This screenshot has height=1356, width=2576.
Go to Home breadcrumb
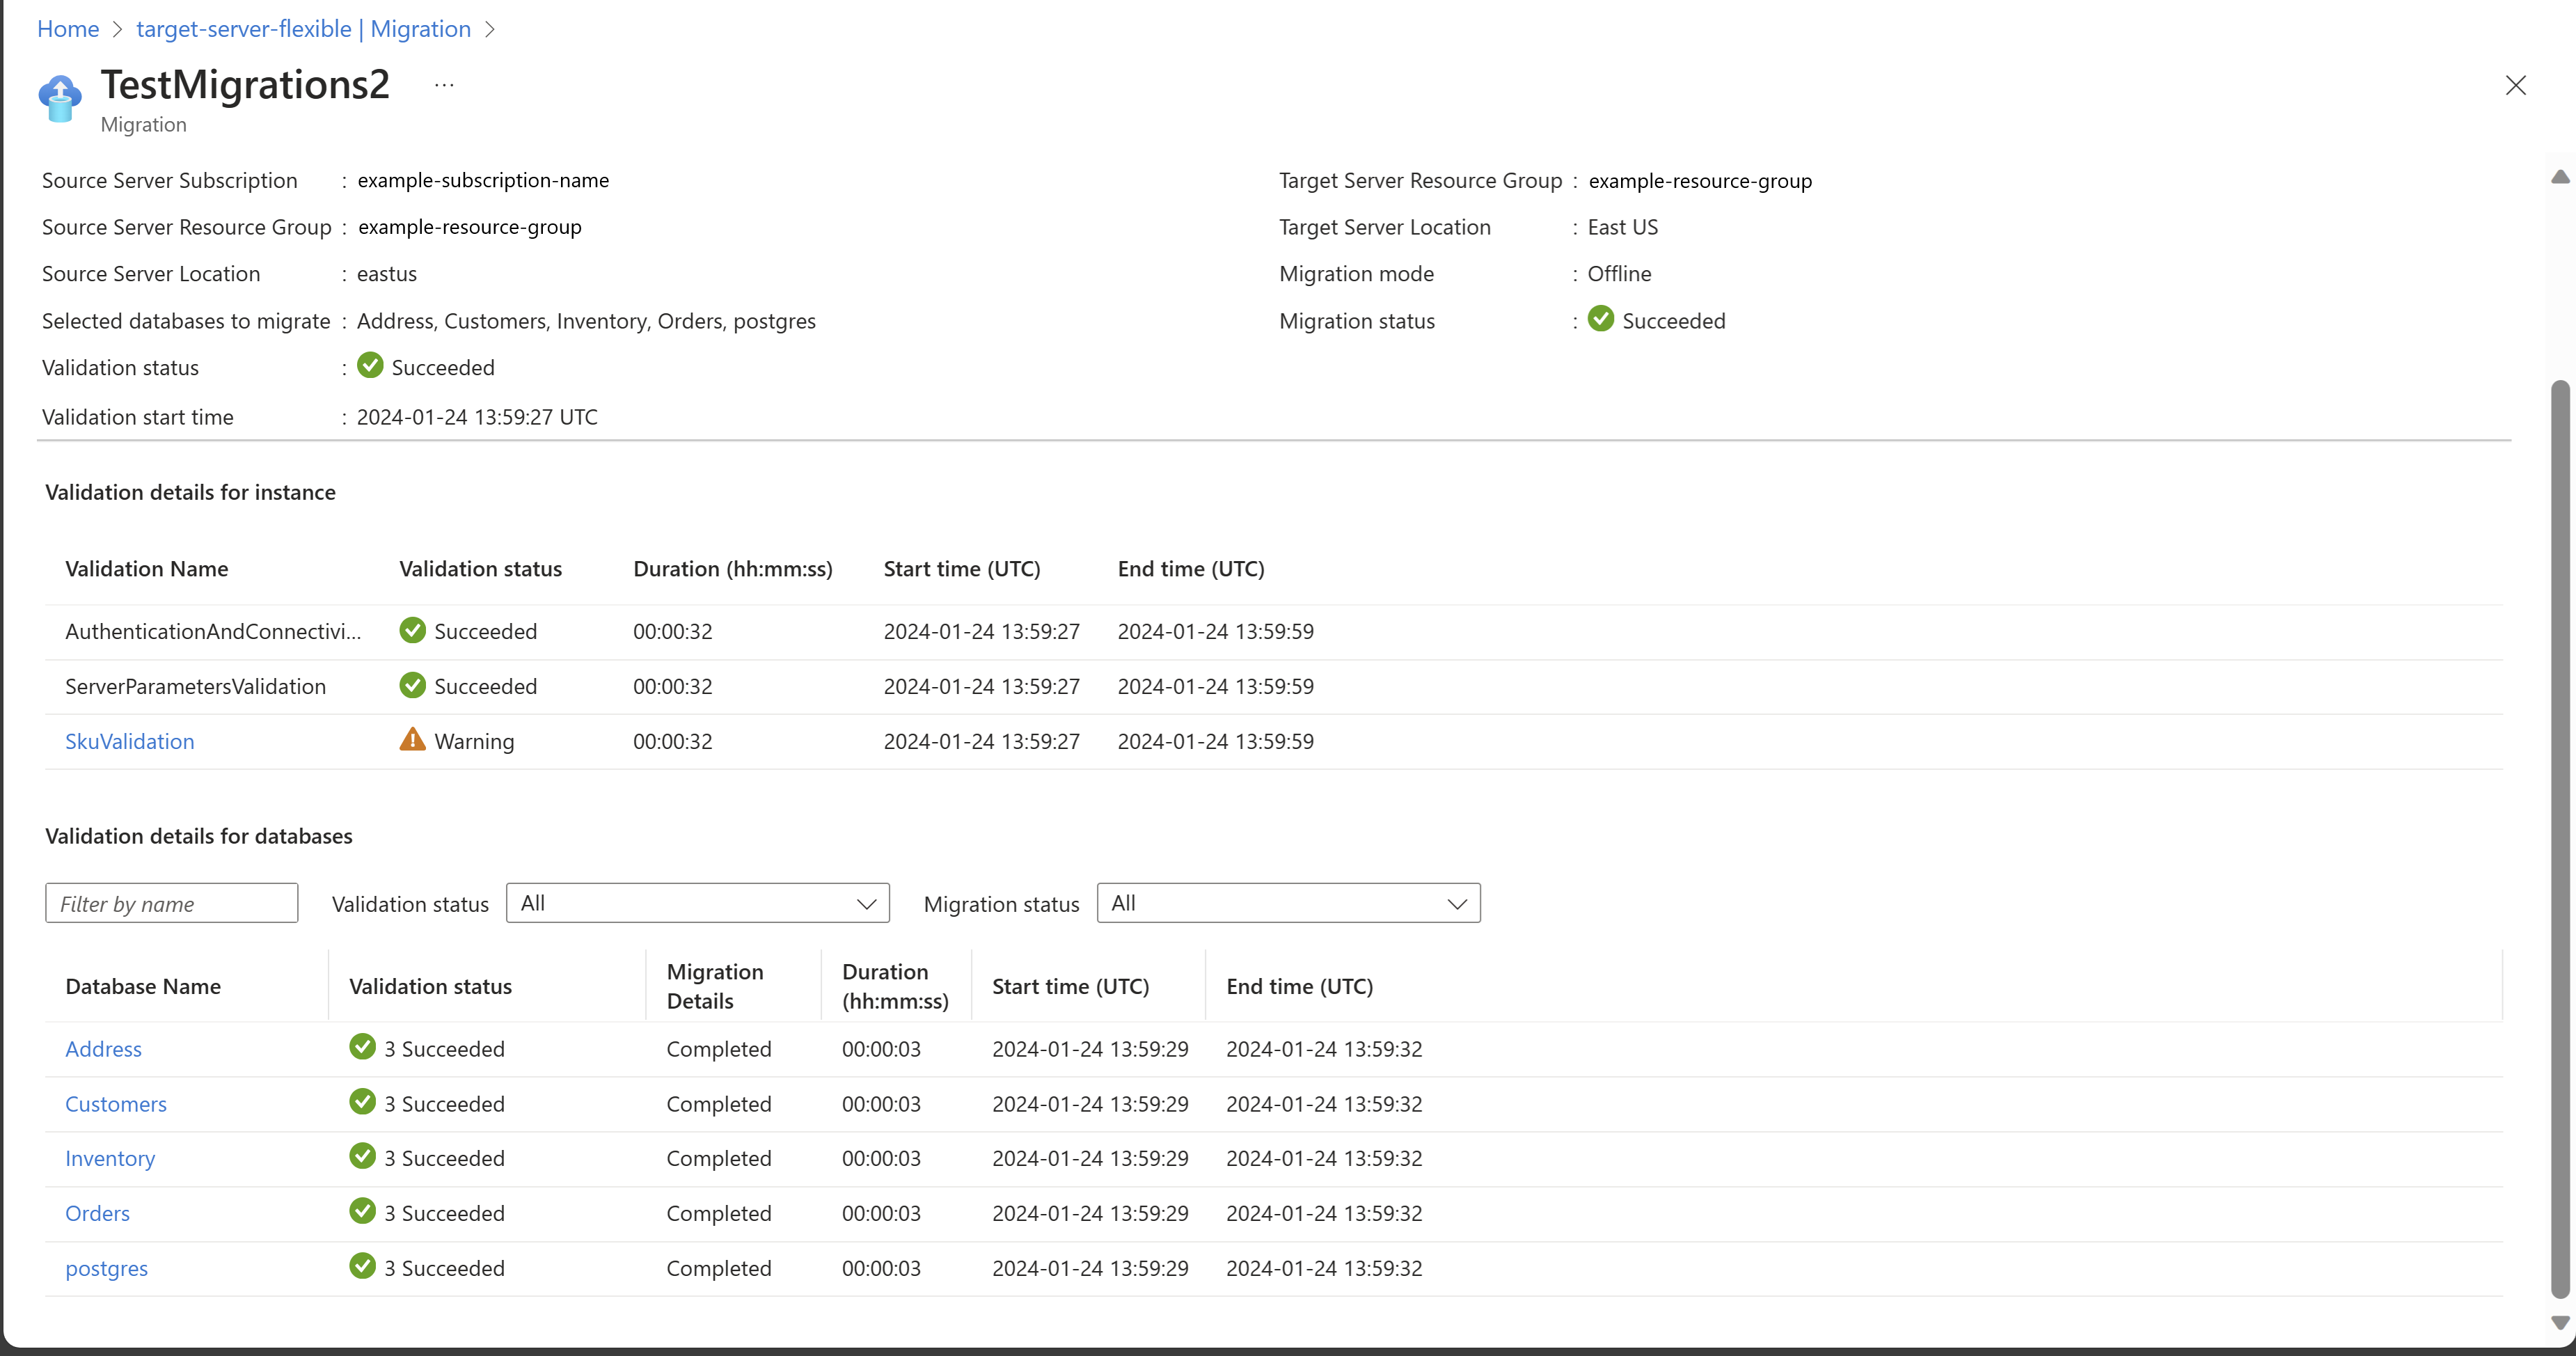coord(68,29)
